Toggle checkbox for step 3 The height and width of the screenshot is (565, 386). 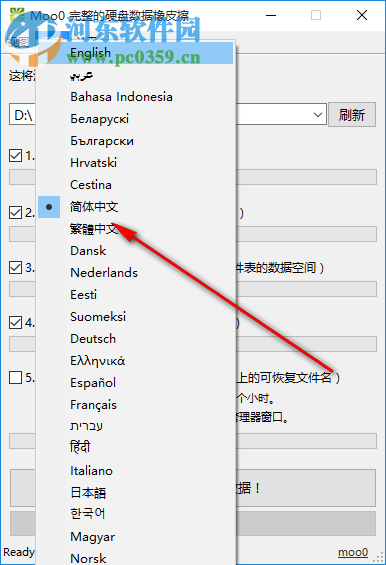(15, 268)
